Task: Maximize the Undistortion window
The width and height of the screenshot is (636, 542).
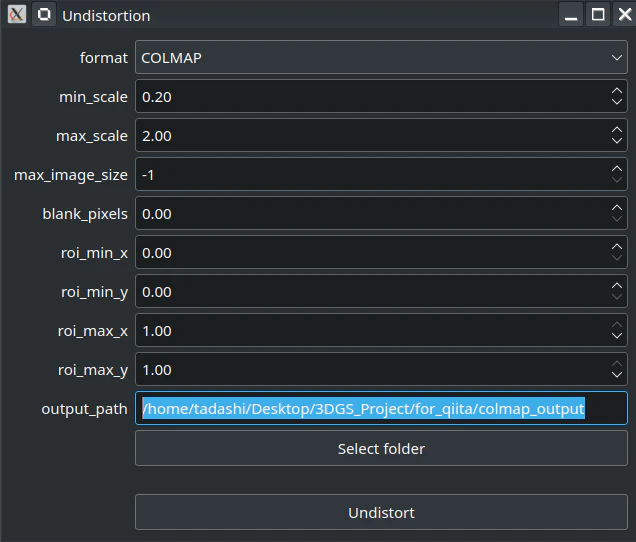Action: 598,15
